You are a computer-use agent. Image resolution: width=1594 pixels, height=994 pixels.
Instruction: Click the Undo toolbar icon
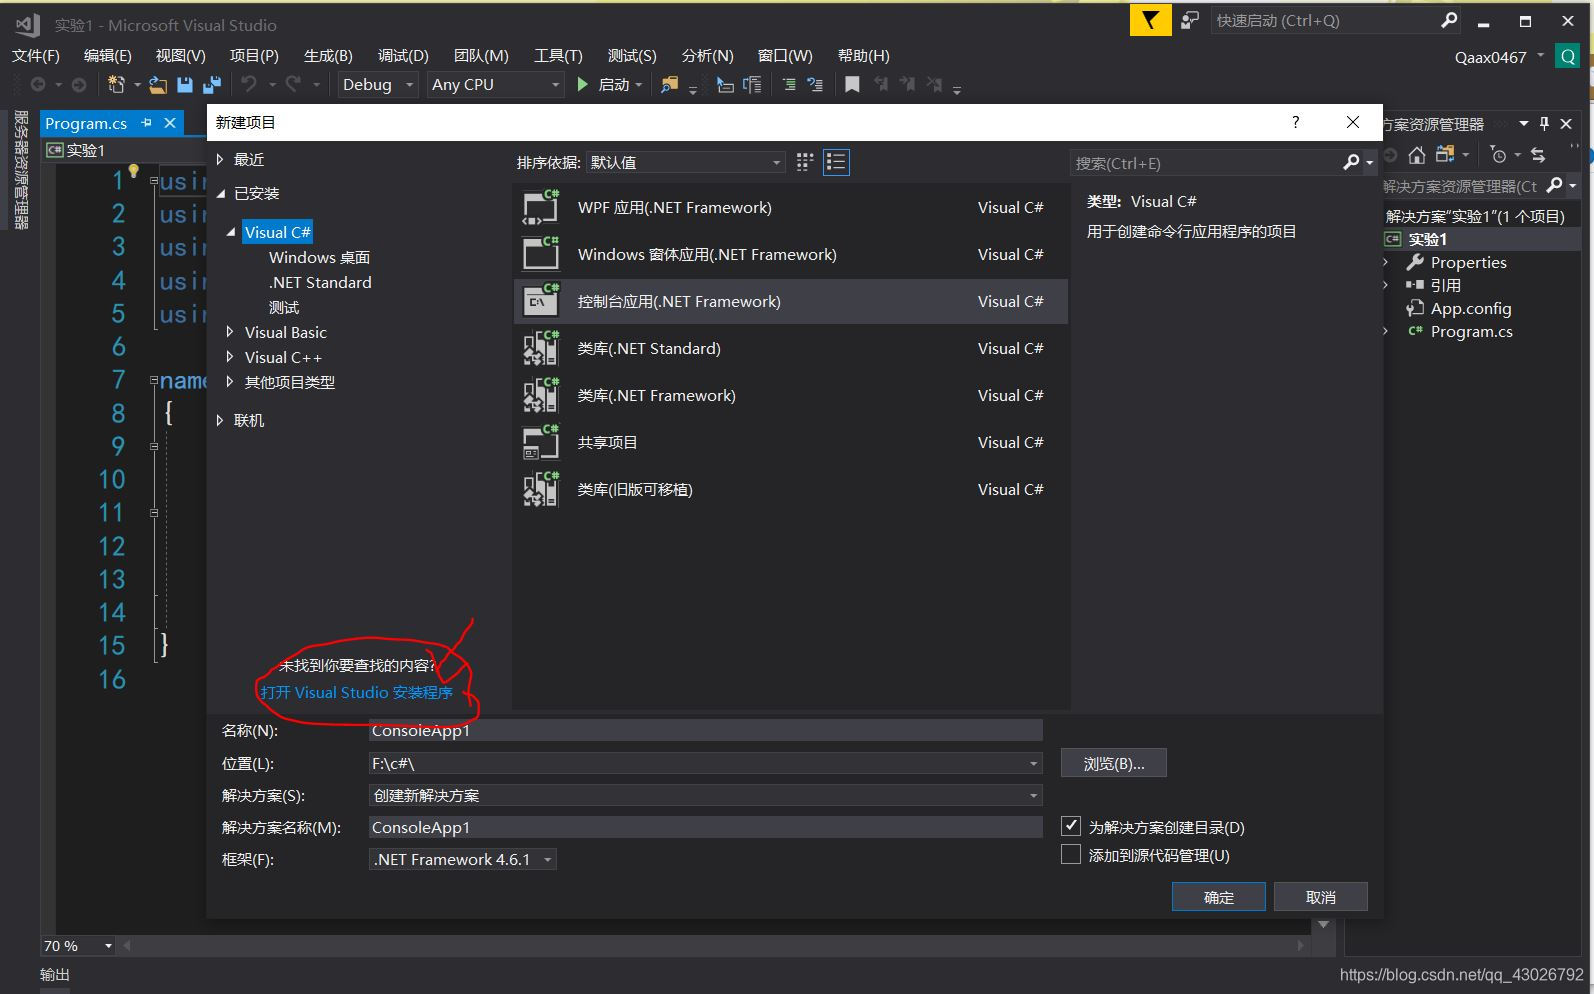point(249,85)
